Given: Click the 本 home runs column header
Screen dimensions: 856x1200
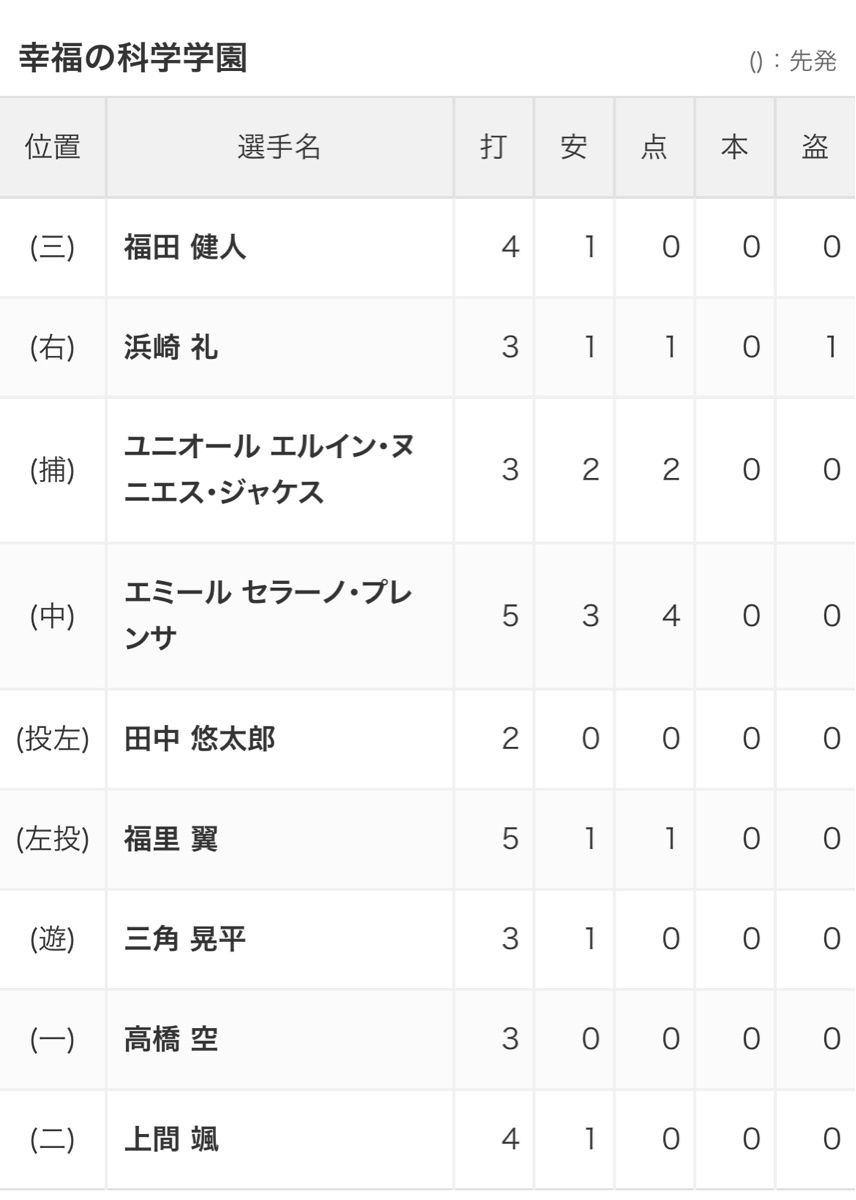Looking at the screenshot, I should click(734, 147).
